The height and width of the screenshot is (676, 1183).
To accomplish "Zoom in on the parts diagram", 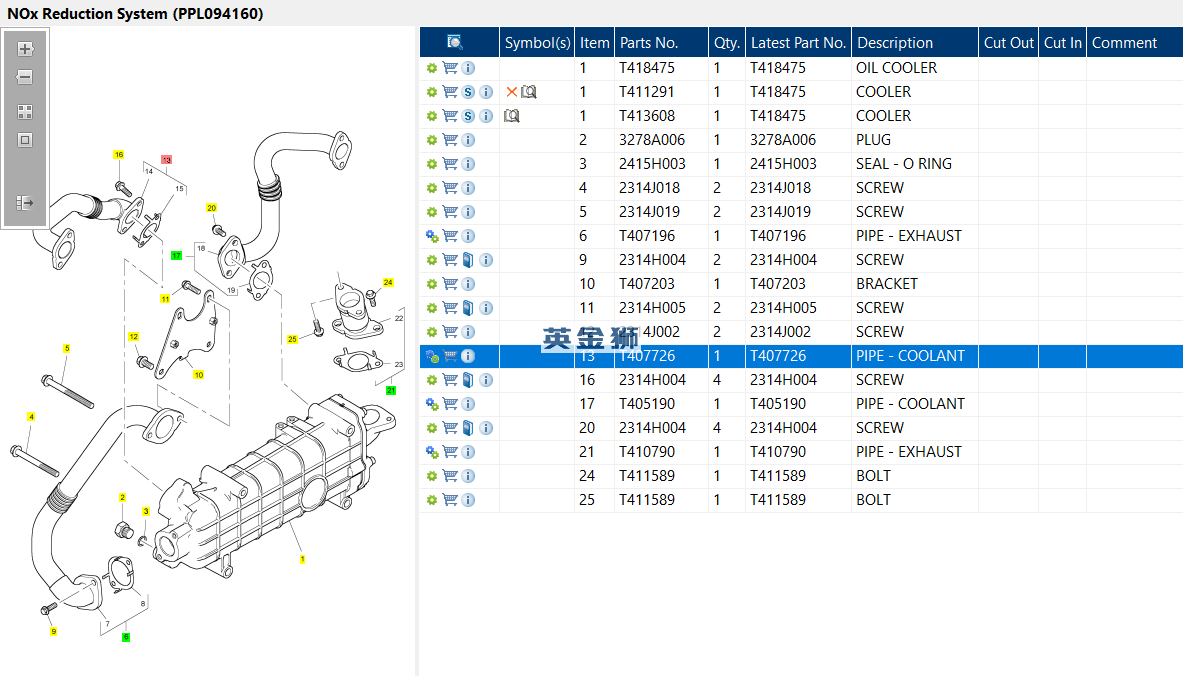I will pyautogui.click(x=25, y=49).
